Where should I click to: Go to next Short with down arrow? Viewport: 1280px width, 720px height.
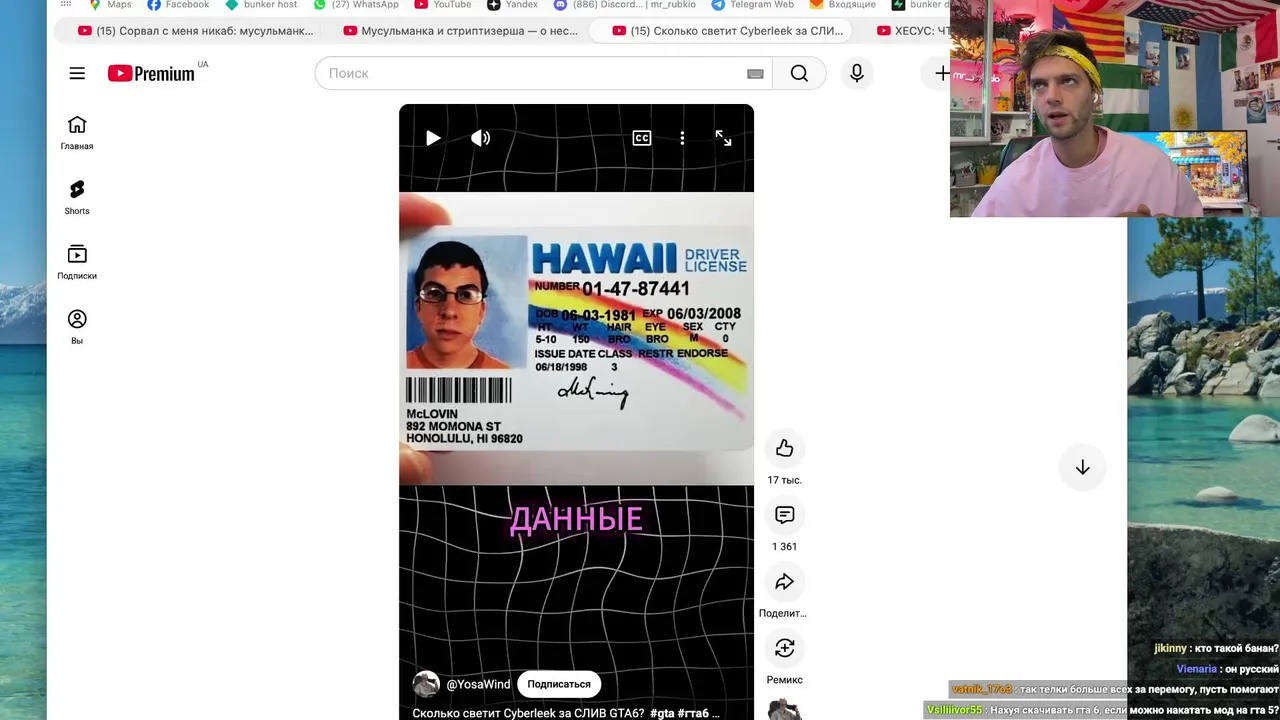(1082, 467)
